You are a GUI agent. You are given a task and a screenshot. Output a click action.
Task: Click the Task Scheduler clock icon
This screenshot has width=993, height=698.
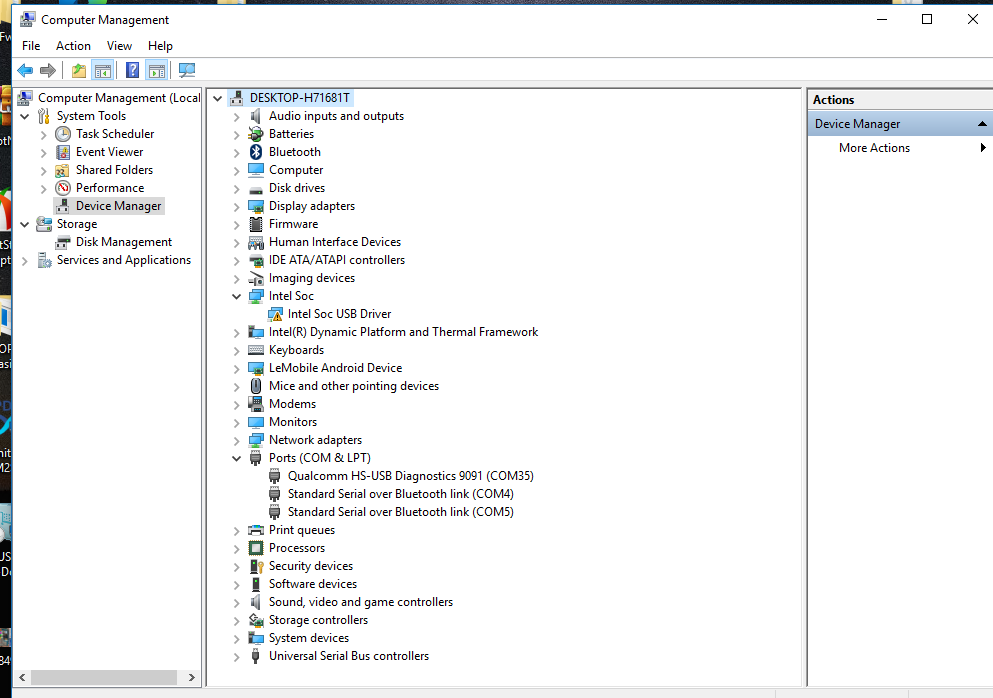(63, 134)
